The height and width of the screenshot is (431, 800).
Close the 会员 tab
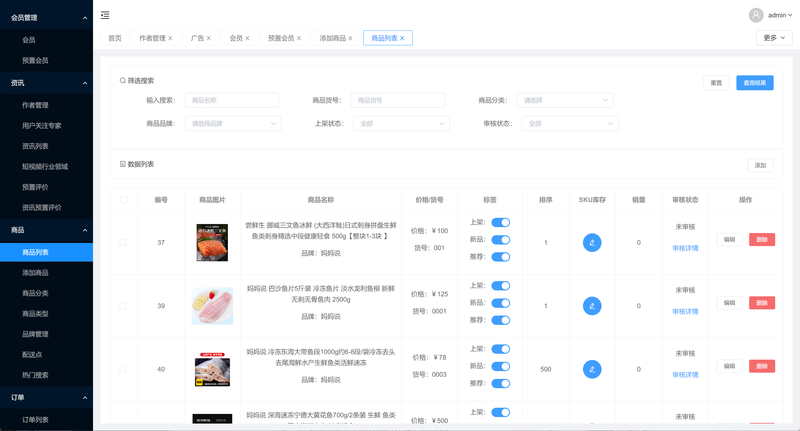click(x=247, y=38)
